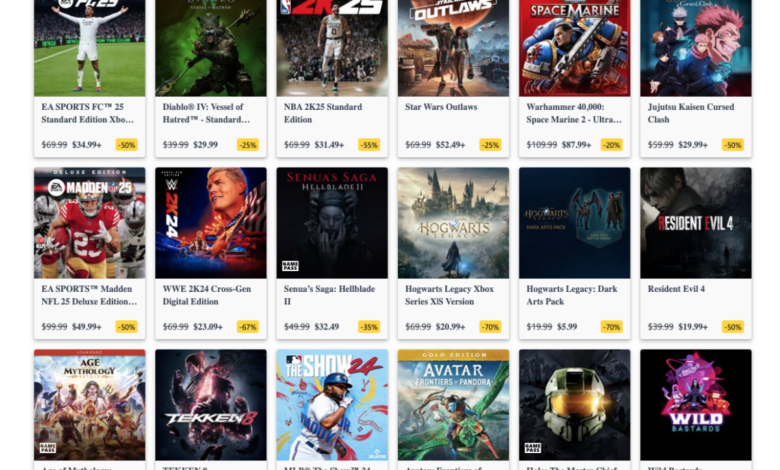Click the -20% badge on Space Marine 2
780x470 pixels.
click(x=611, y=145)
